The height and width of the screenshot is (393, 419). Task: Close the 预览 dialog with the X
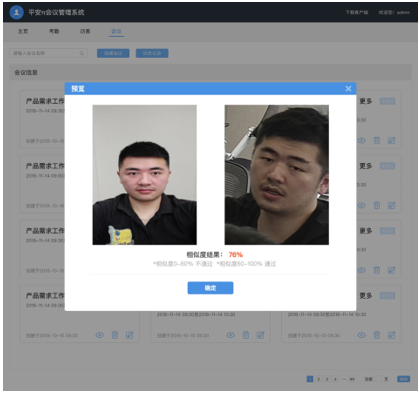coord(348,89)
